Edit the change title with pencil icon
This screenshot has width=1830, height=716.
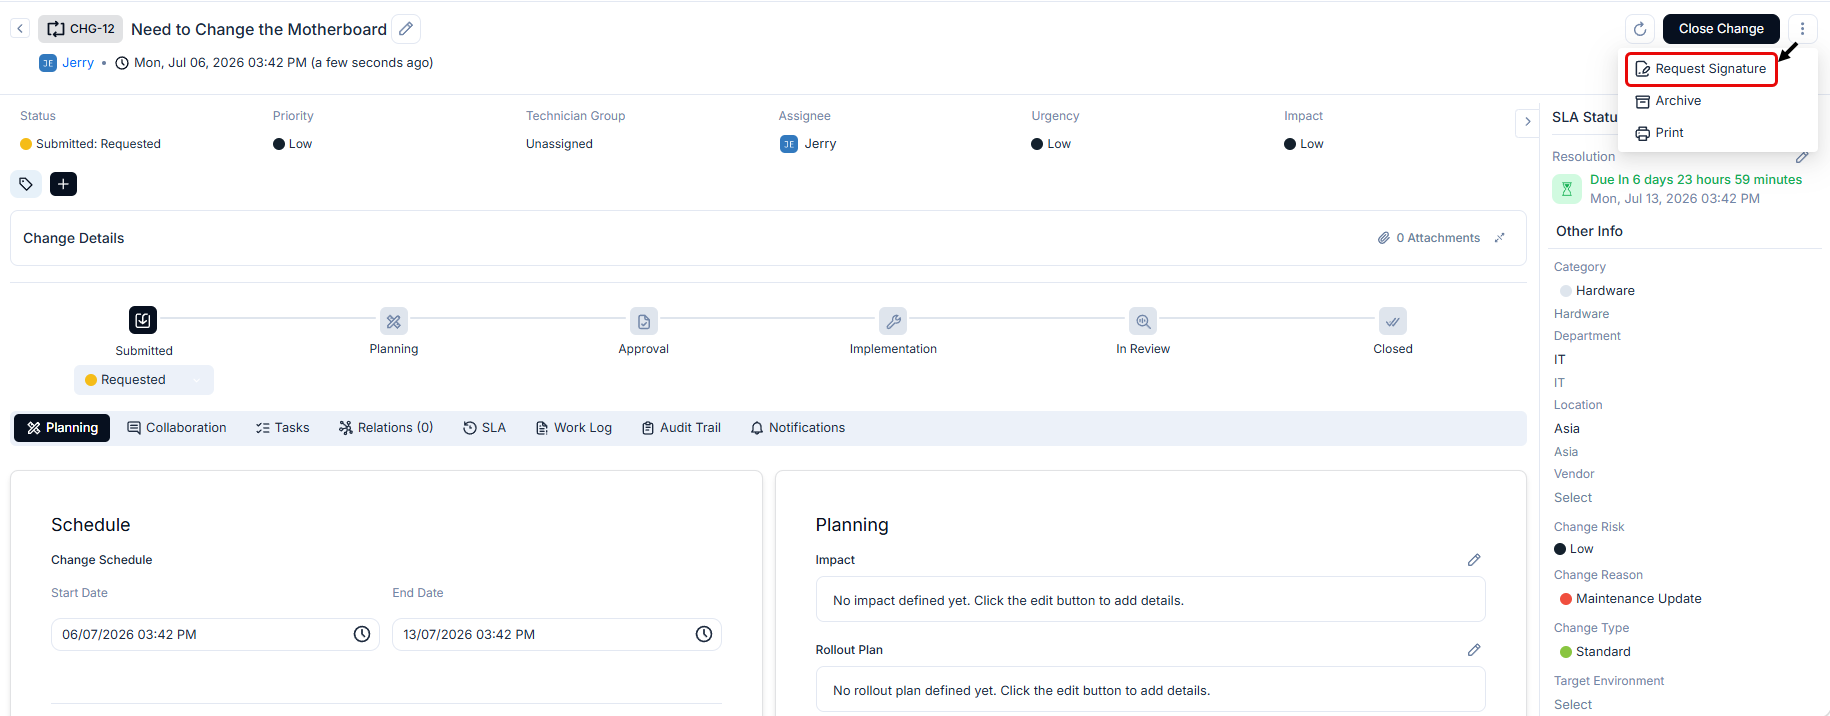click(x=406, y=29)
